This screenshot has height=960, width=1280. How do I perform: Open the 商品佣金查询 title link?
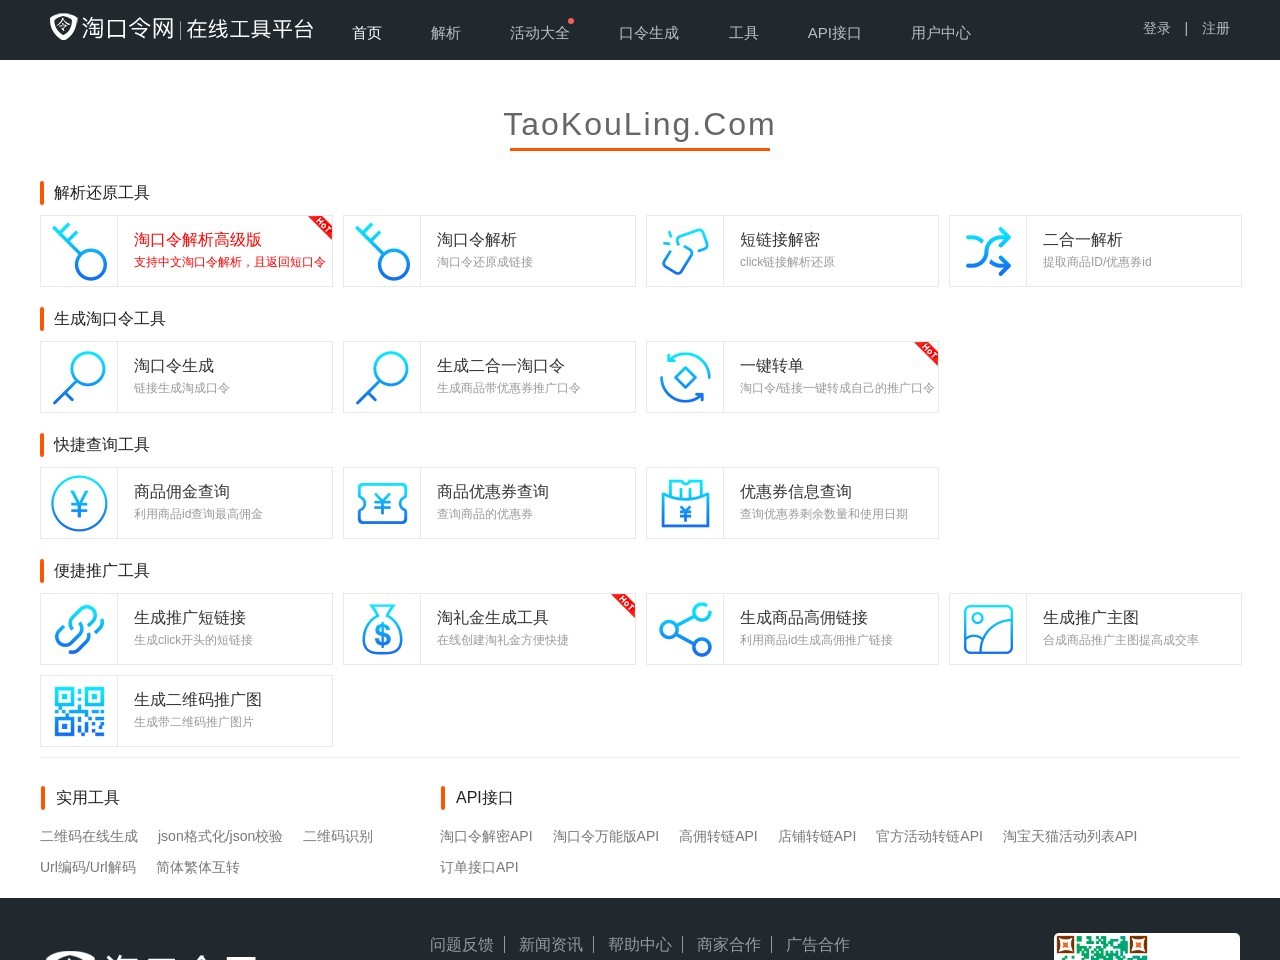[x=182, y=492]
